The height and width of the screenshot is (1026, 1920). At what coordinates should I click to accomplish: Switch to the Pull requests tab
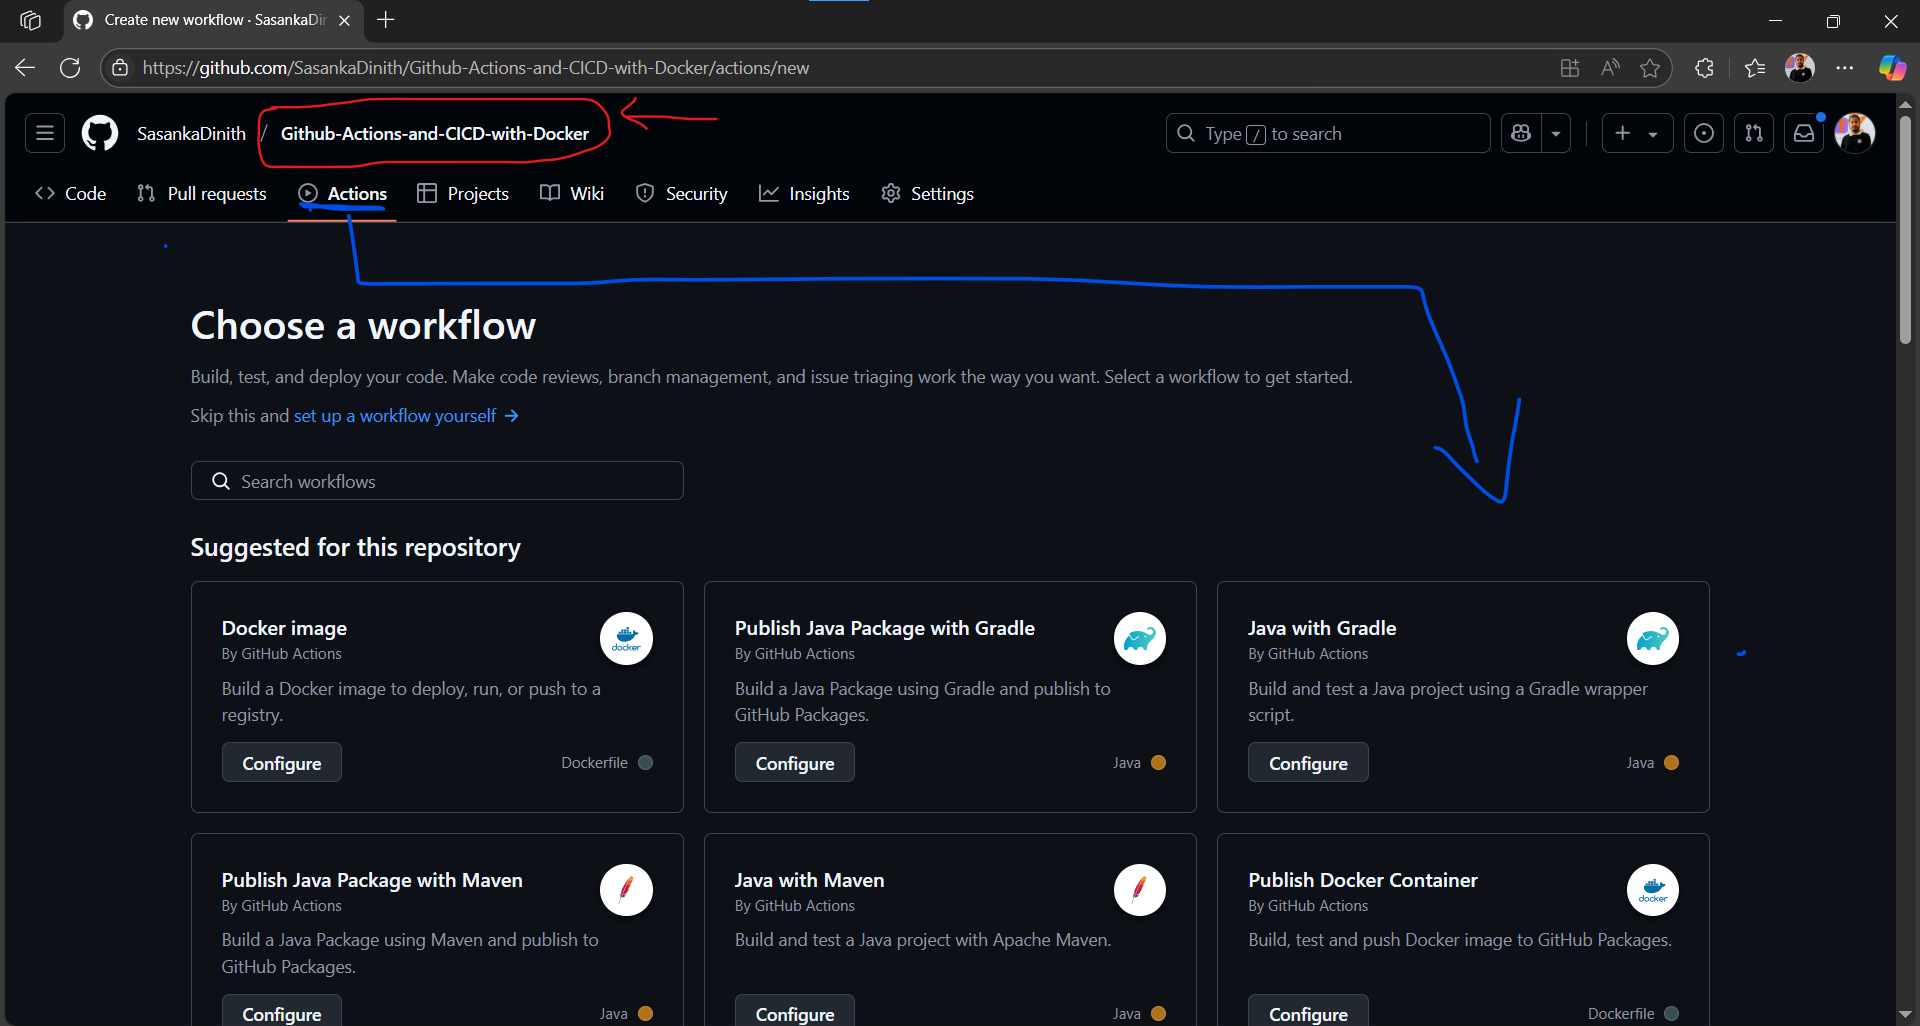[x=202, y=194]
